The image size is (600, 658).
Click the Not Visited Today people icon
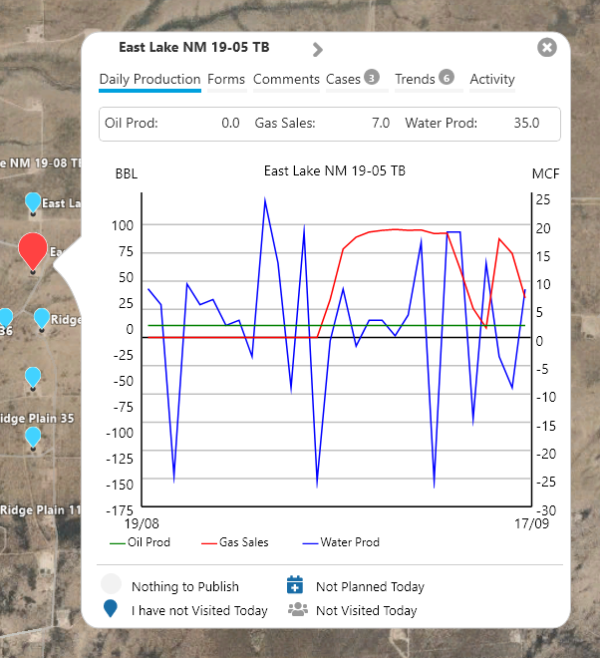click(x=297, y=609)
